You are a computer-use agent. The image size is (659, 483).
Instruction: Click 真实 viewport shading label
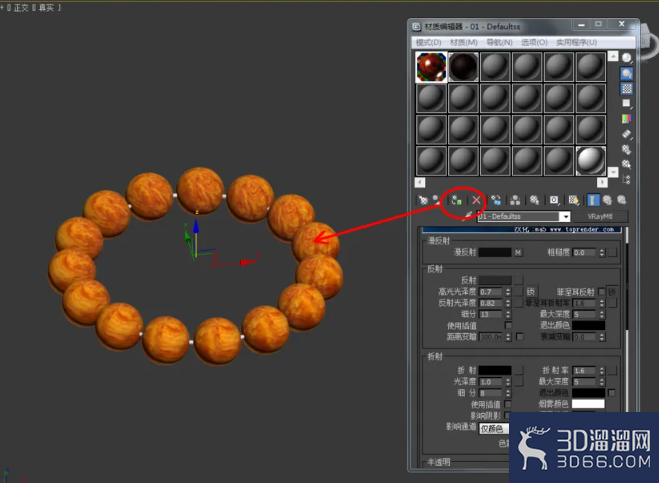point(46,8)
